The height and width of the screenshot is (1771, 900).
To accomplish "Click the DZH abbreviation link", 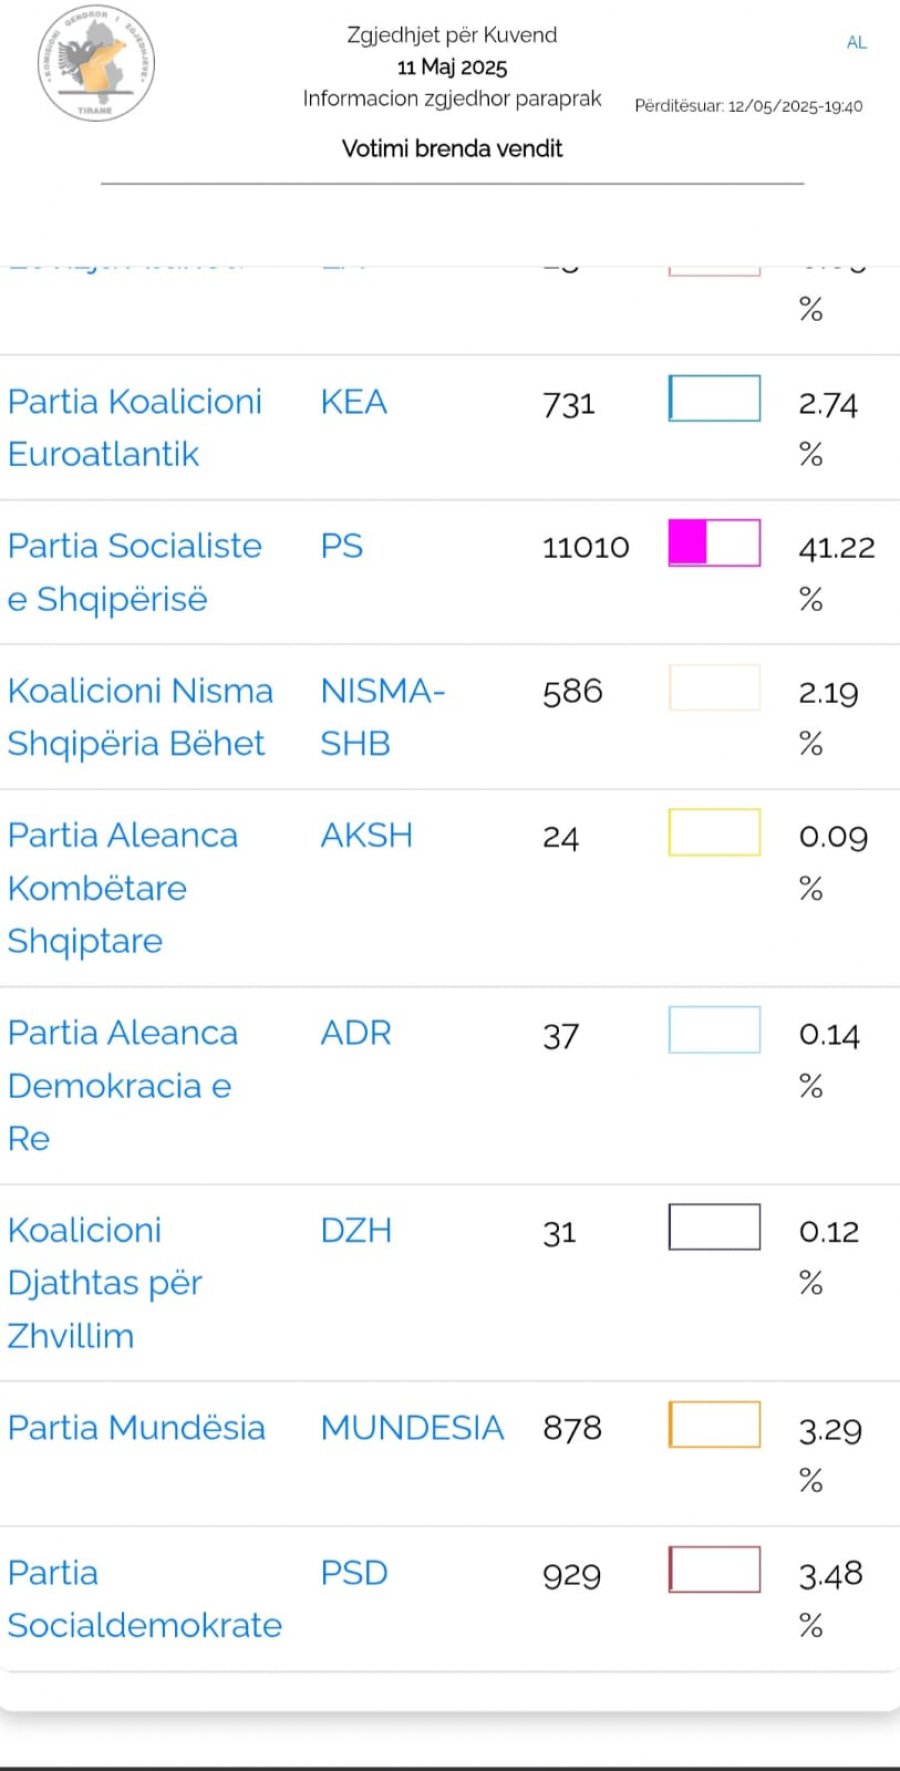I will point(355,1230).
